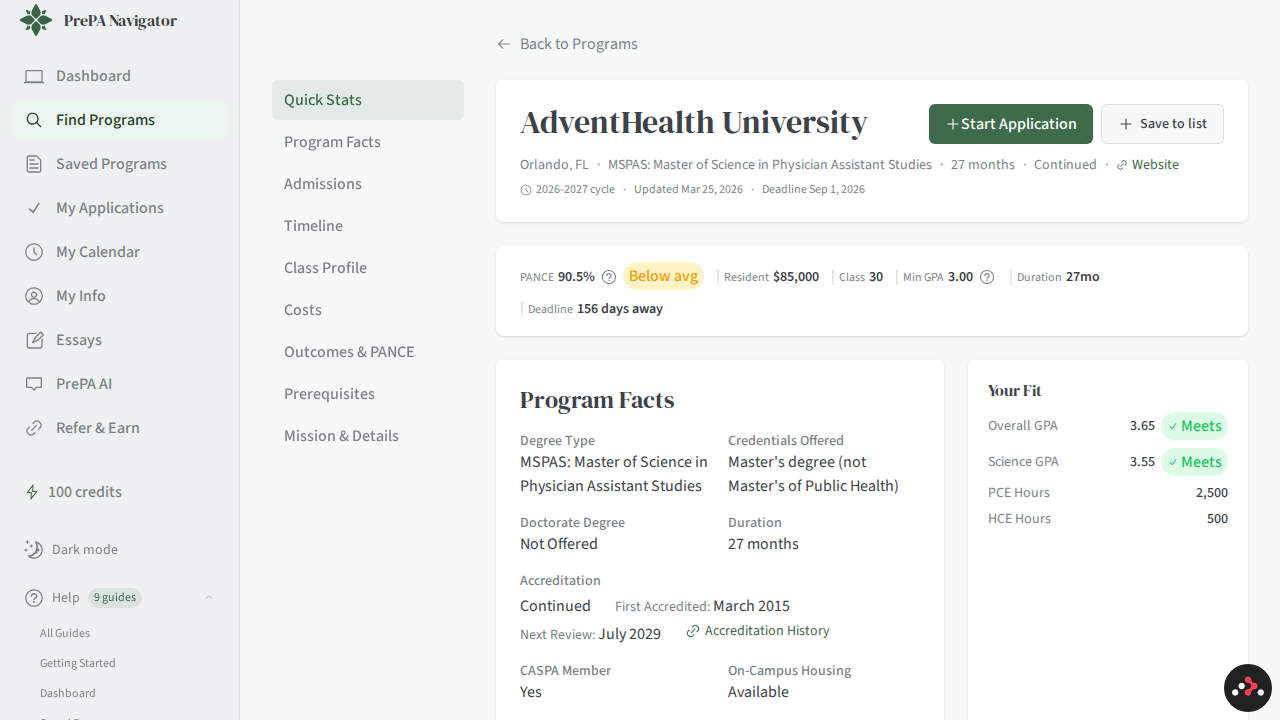This screenshot has height=720, width=1280.
Task: Open the All Guides help link
Action: tap(65, 633)
